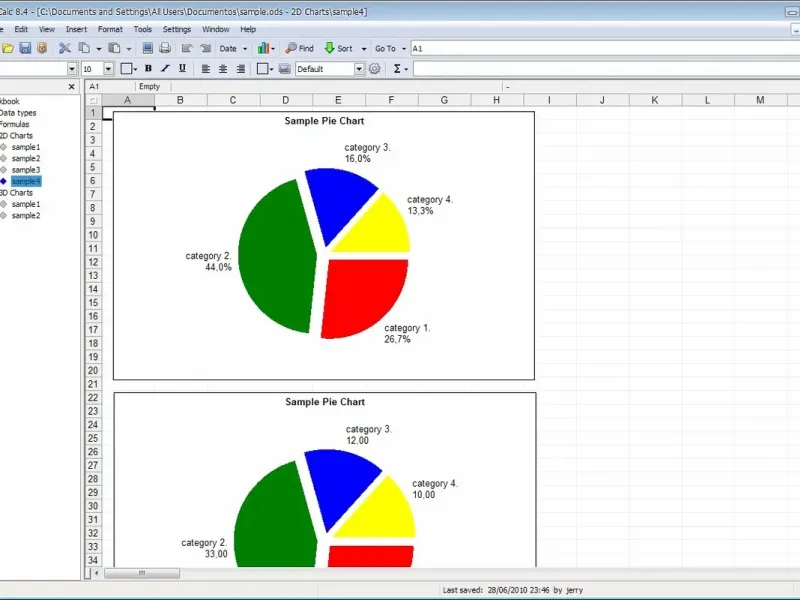The width and height of the screenshot is (800, 600).
Task: Select the Formulas tree item
Action: point(14,124)
